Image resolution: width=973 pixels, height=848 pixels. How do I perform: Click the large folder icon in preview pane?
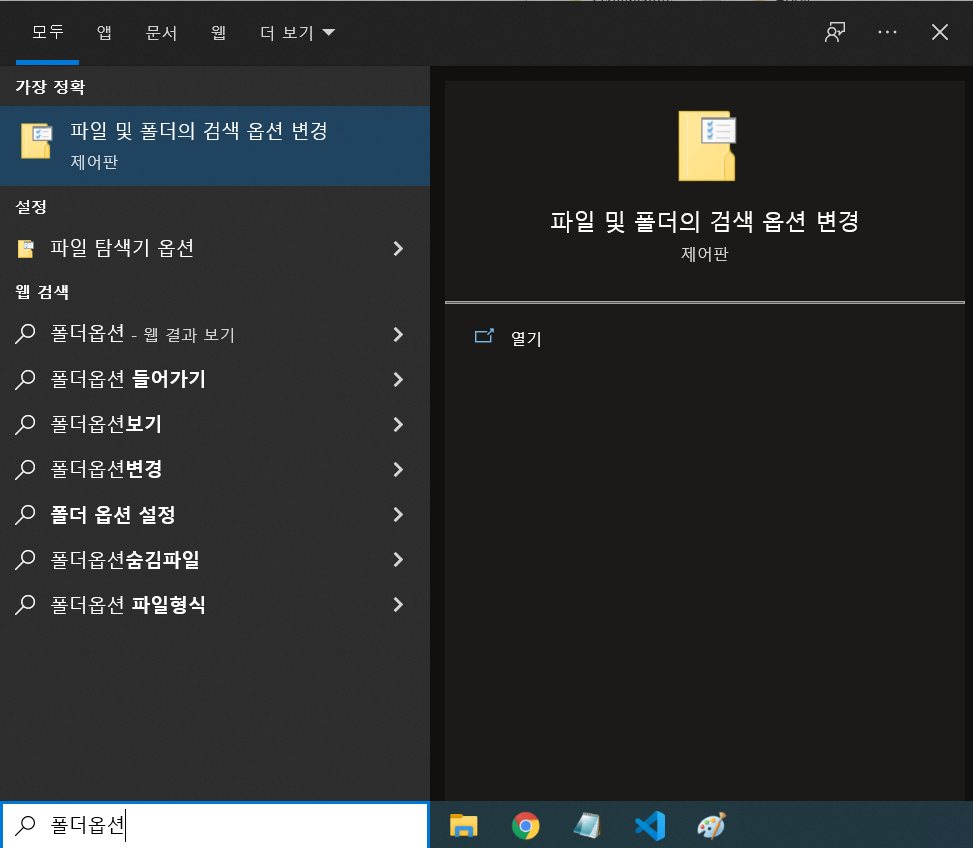[707, 146]
